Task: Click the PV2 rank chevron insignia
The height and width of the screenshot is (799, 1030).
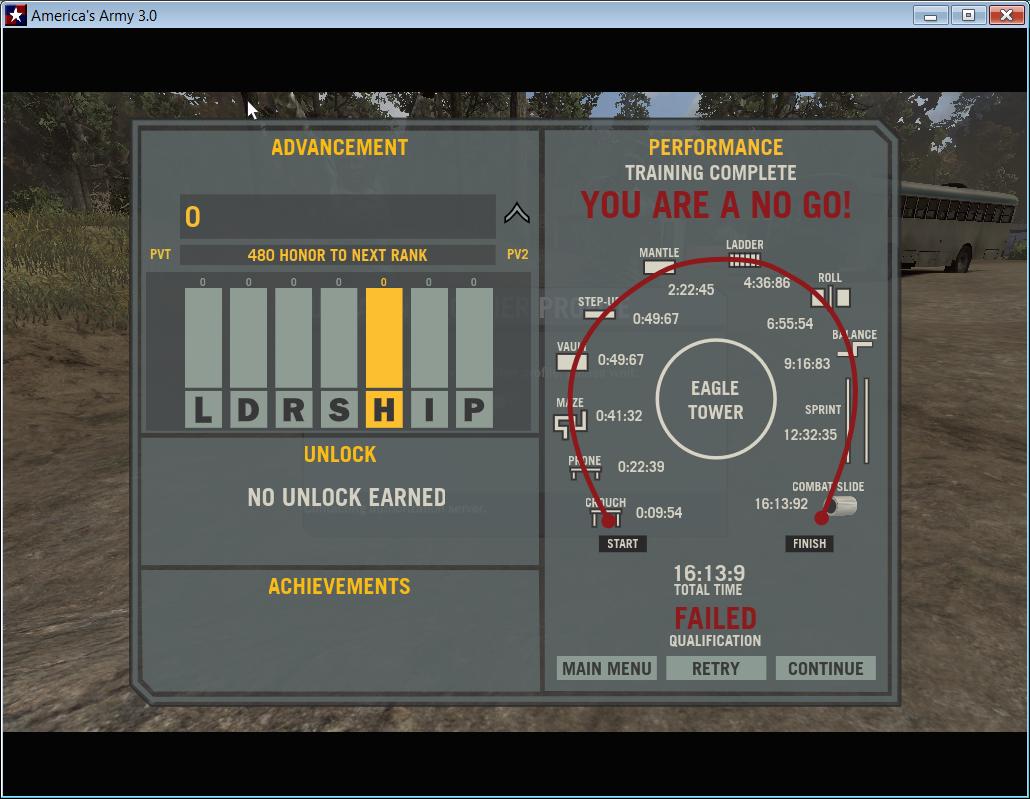Action: coord(517,213)
